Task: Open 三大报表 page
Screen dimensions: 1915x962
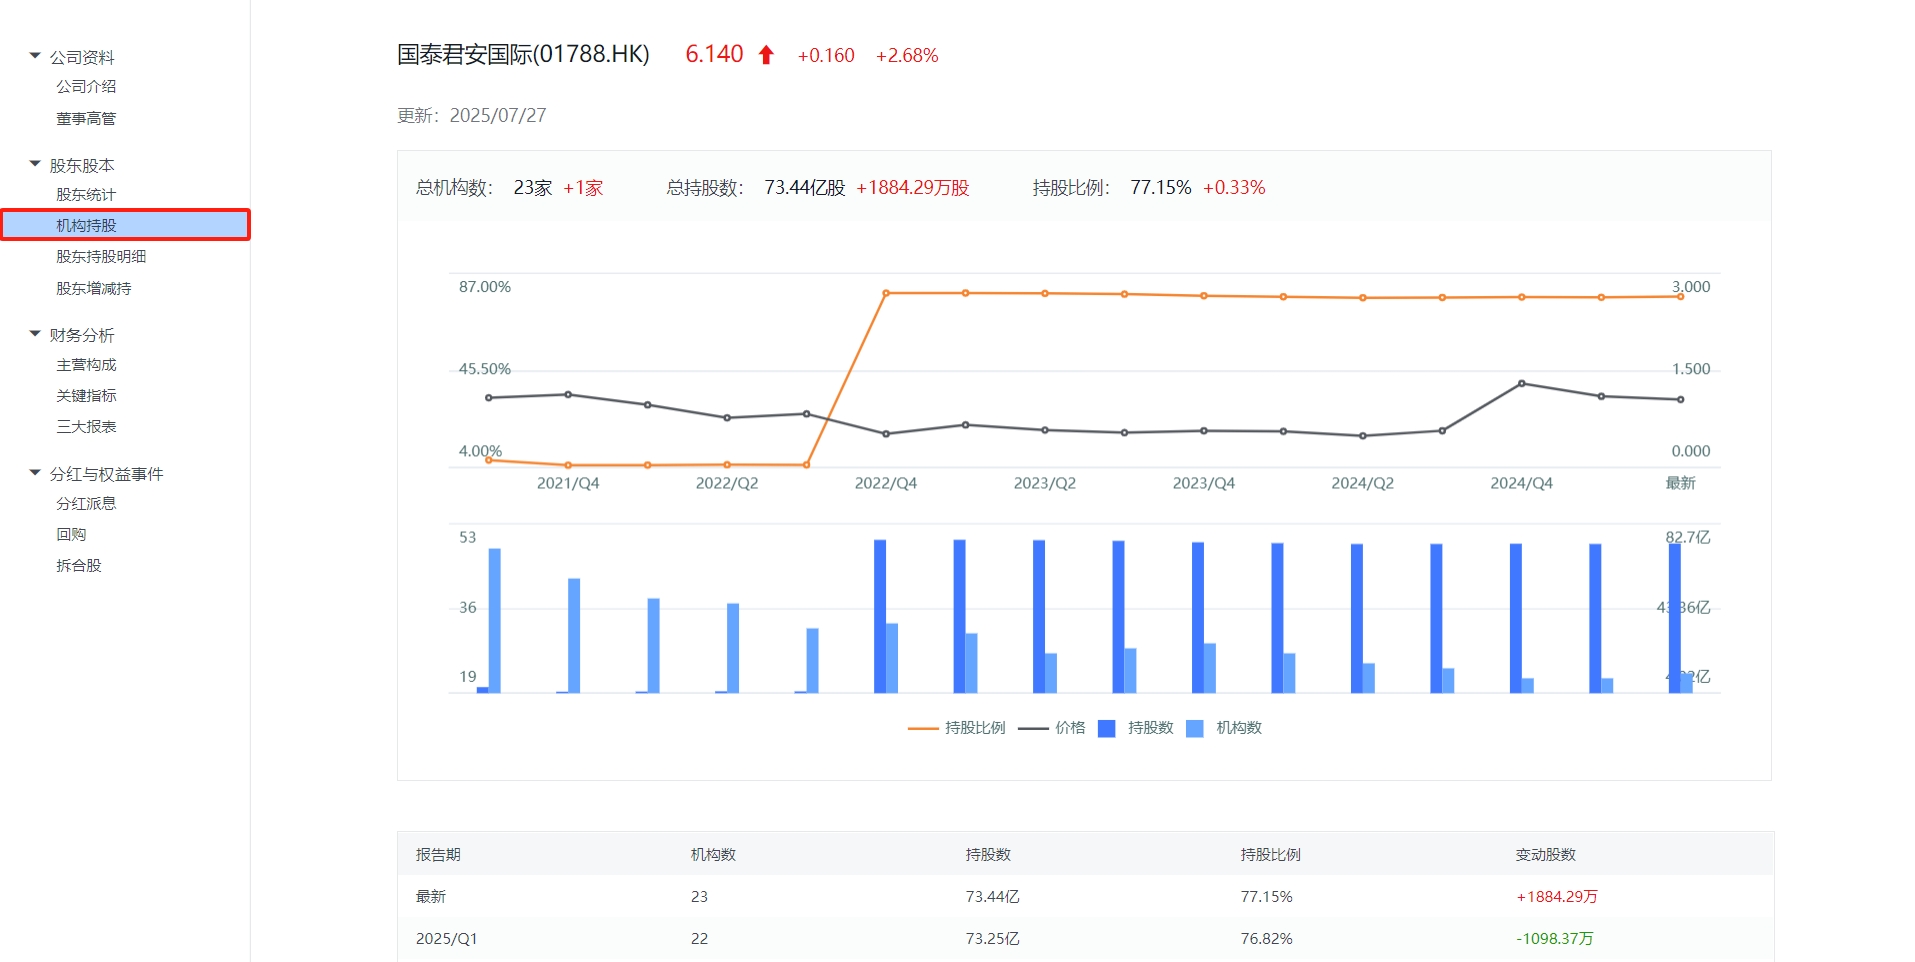Action: 86,427
